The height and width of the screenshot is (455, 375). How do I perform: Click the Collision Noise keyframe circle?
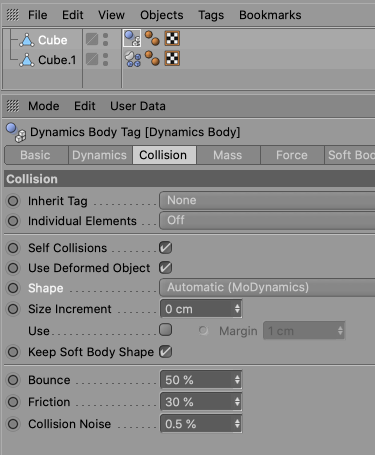[x=13, y=424]
